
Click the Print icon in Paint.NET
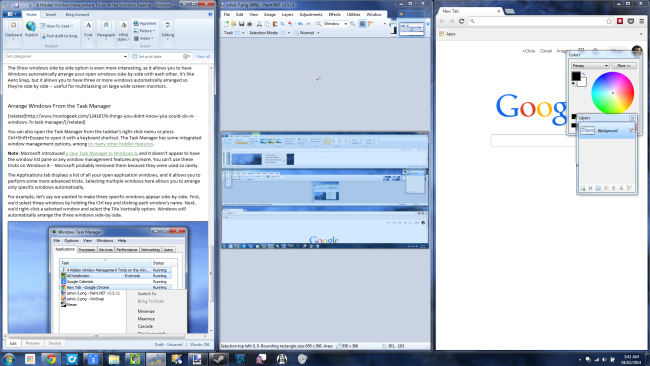pyautogui.click(x=249, y=24)
